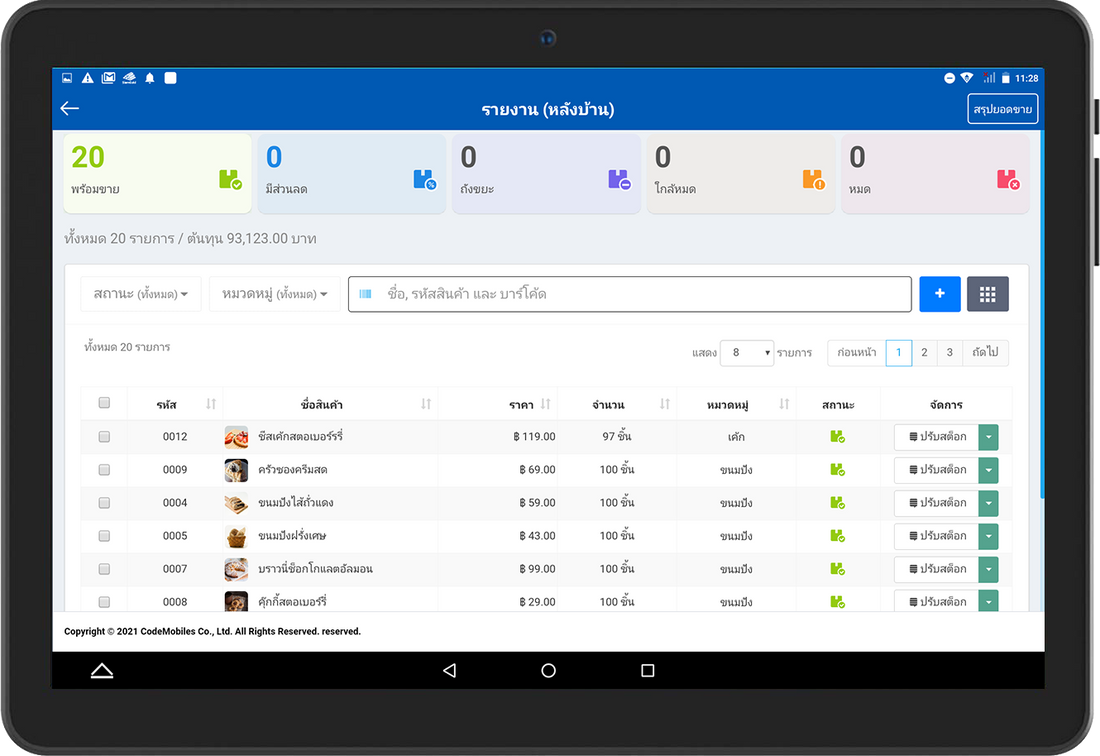Open the สถานะ status filter dropdown
Screen dimensions: 1100x756
141,294
